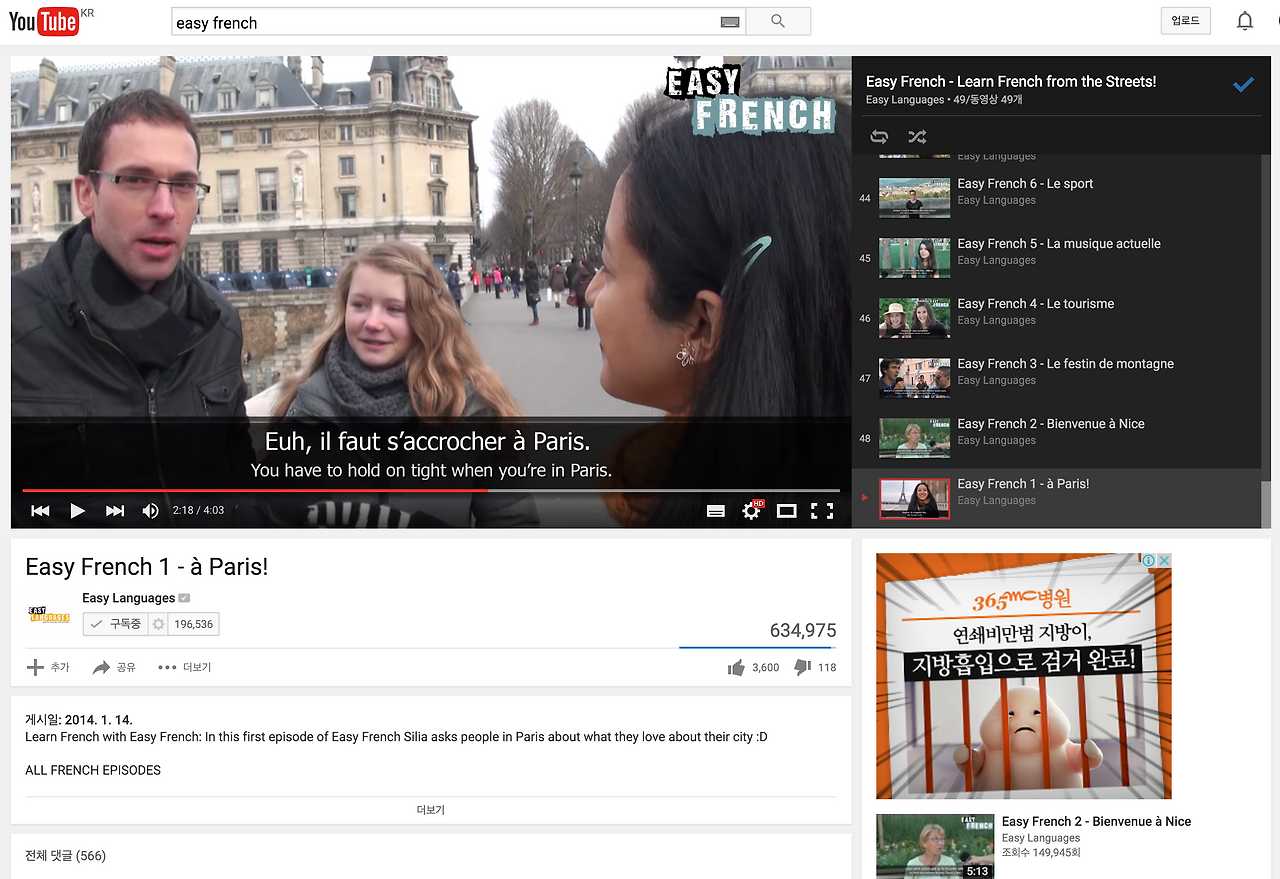Click the 전체 댓글 (566) comments header
This screenshot has width=1280, height=879.
tap(65, 856)
